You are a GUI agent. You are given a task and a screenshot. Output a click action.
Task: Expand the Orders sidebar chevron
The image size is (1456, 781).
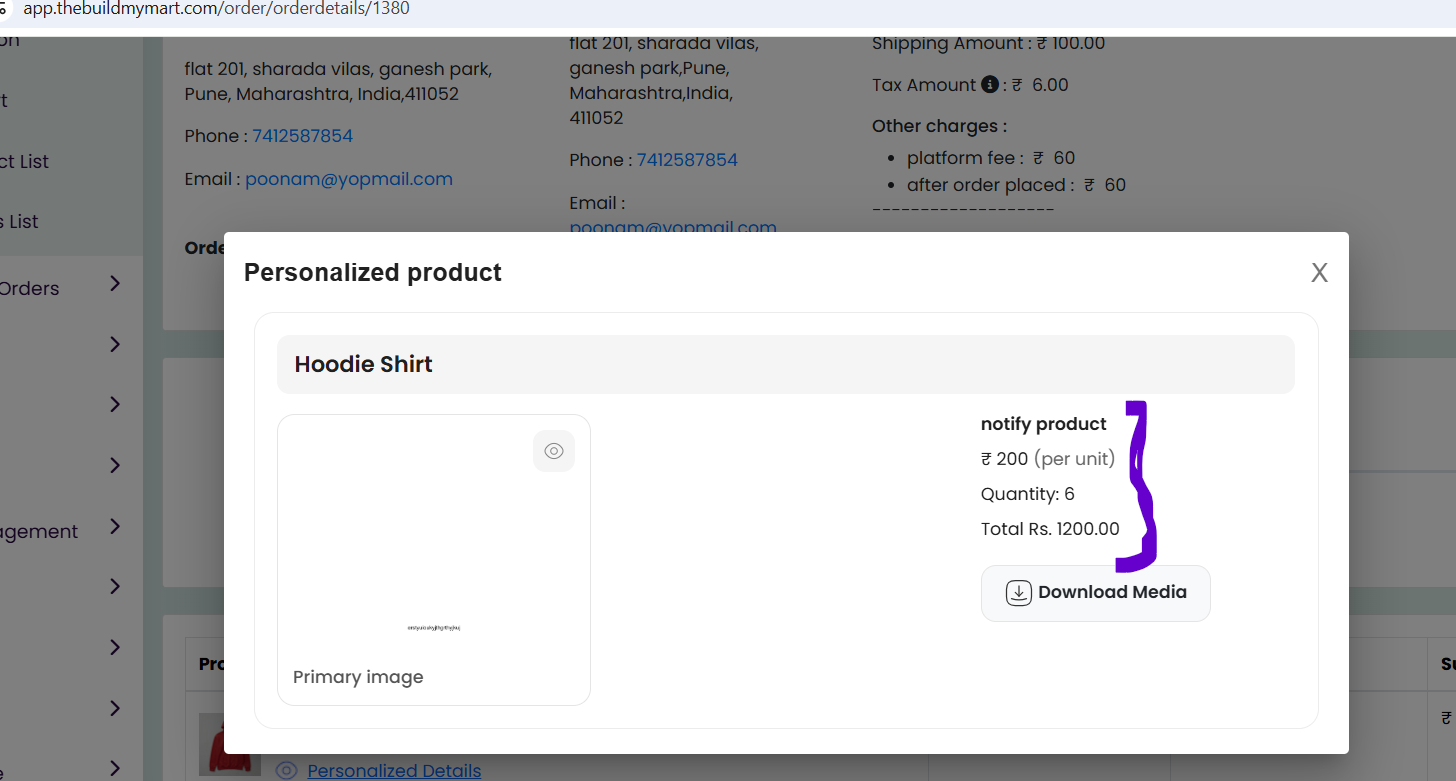point(115,284)
